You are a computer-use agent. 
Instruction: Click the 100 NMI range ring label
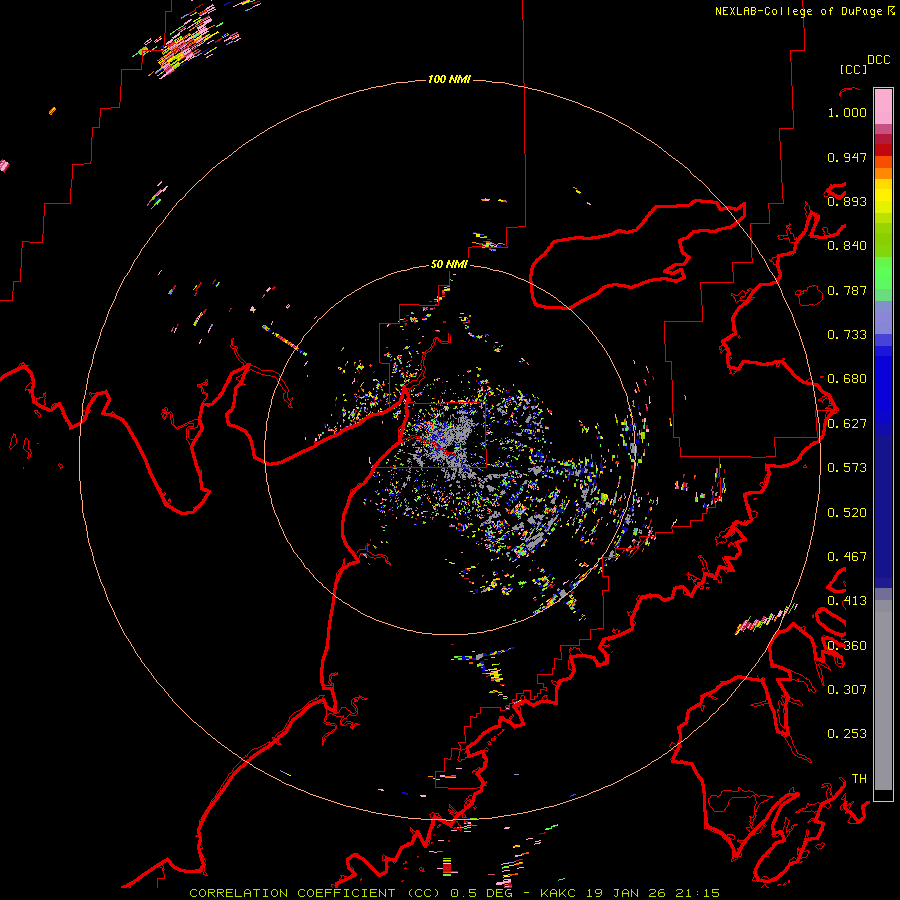pyautogui.click(x=449, y=79)
